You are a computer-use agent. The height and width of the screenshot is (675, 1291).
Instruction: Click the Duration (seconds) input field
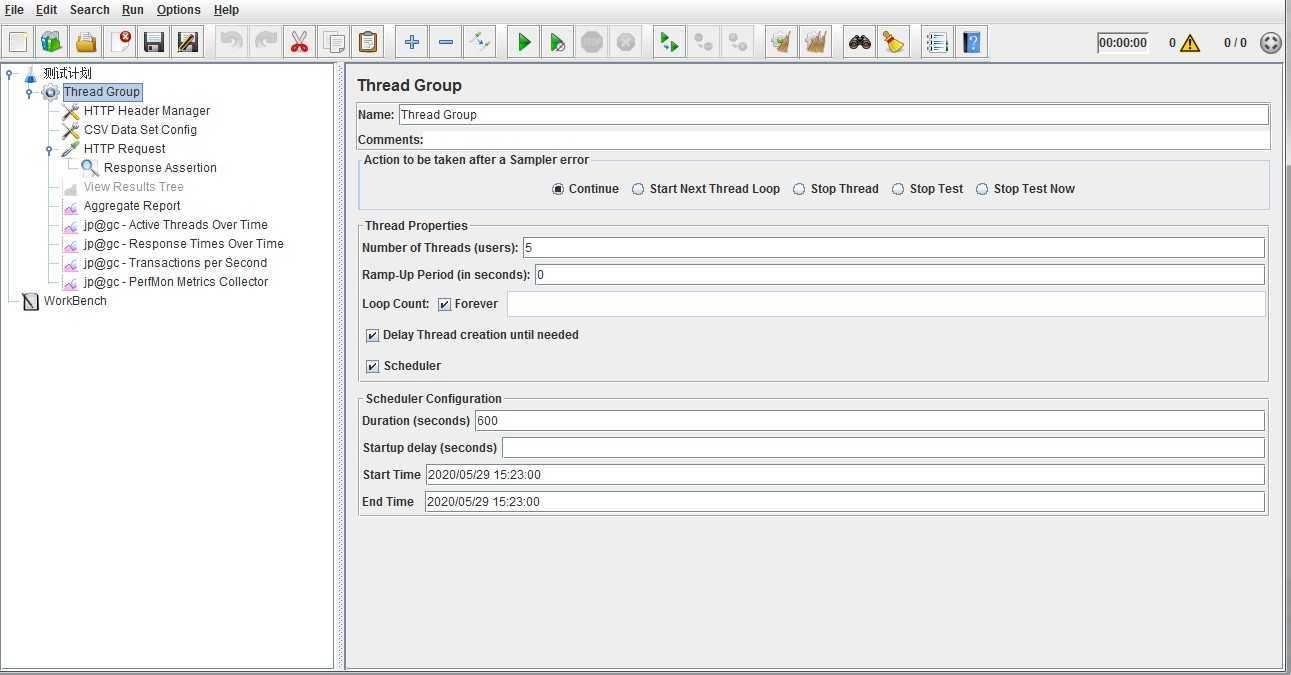coord(868,421)
